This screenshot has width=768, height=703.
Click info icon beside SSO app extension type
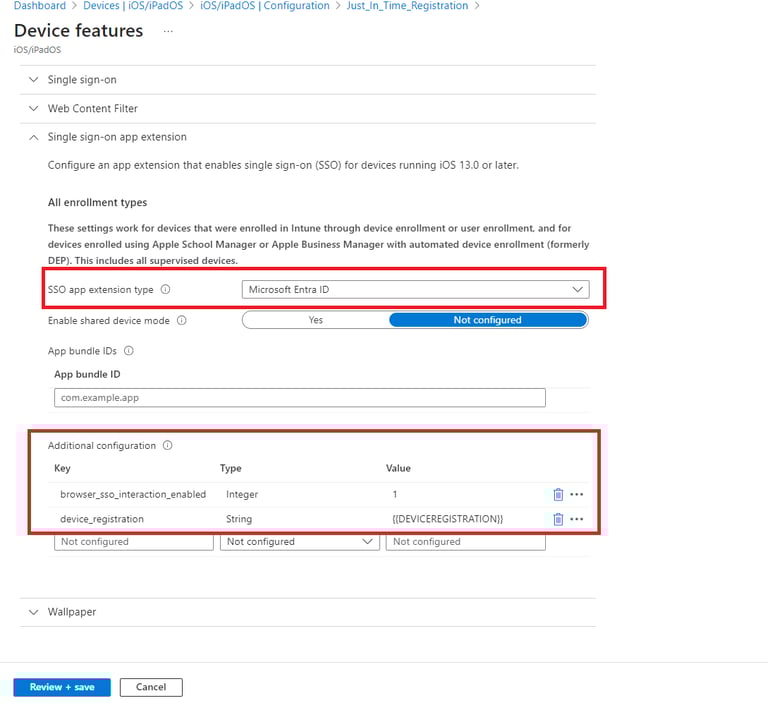[166, 290]
